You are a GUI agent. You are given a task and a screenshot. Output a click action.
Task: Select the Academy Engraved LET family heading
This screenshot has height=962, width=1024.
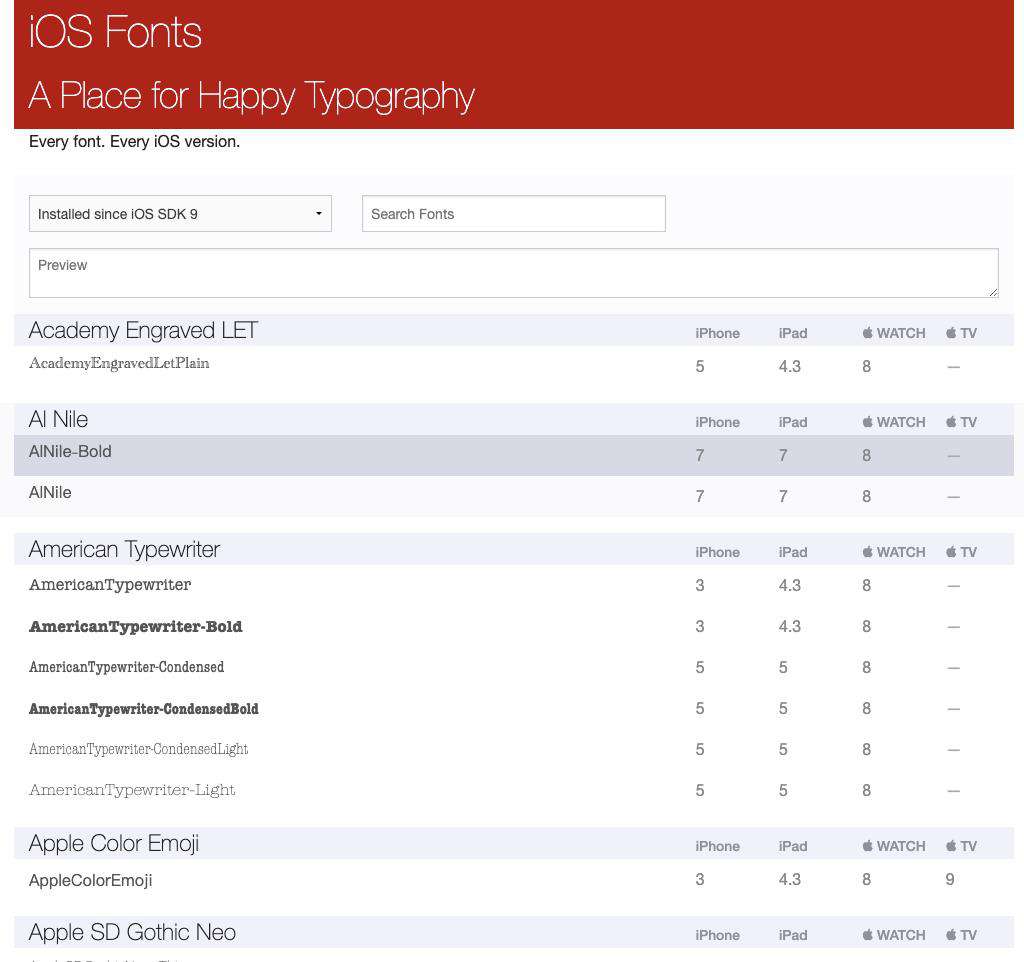(x=143, y=330)
